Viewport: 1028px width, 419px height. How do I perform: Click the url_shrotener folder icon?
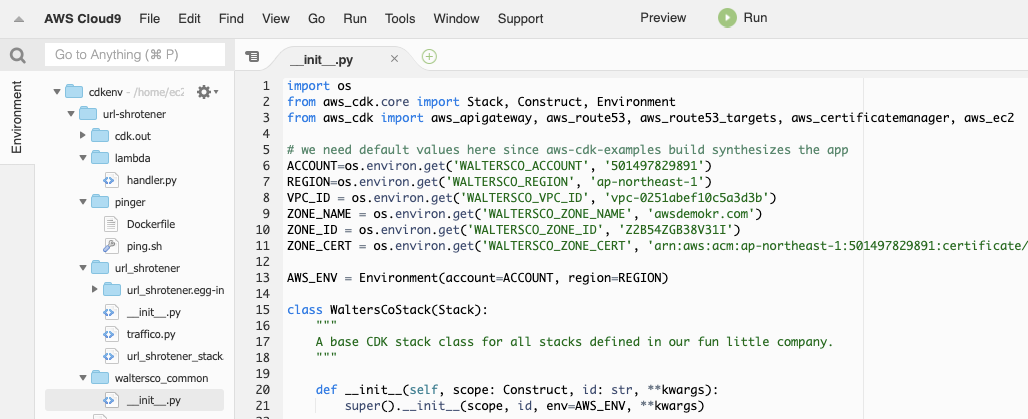(100, 268)
